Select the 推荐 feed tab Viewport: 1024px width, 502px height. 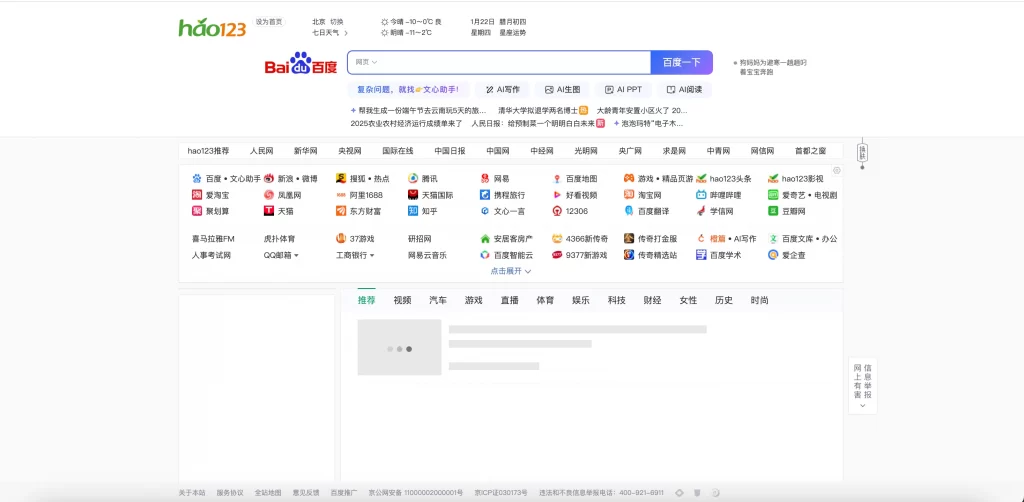(366, 300)
